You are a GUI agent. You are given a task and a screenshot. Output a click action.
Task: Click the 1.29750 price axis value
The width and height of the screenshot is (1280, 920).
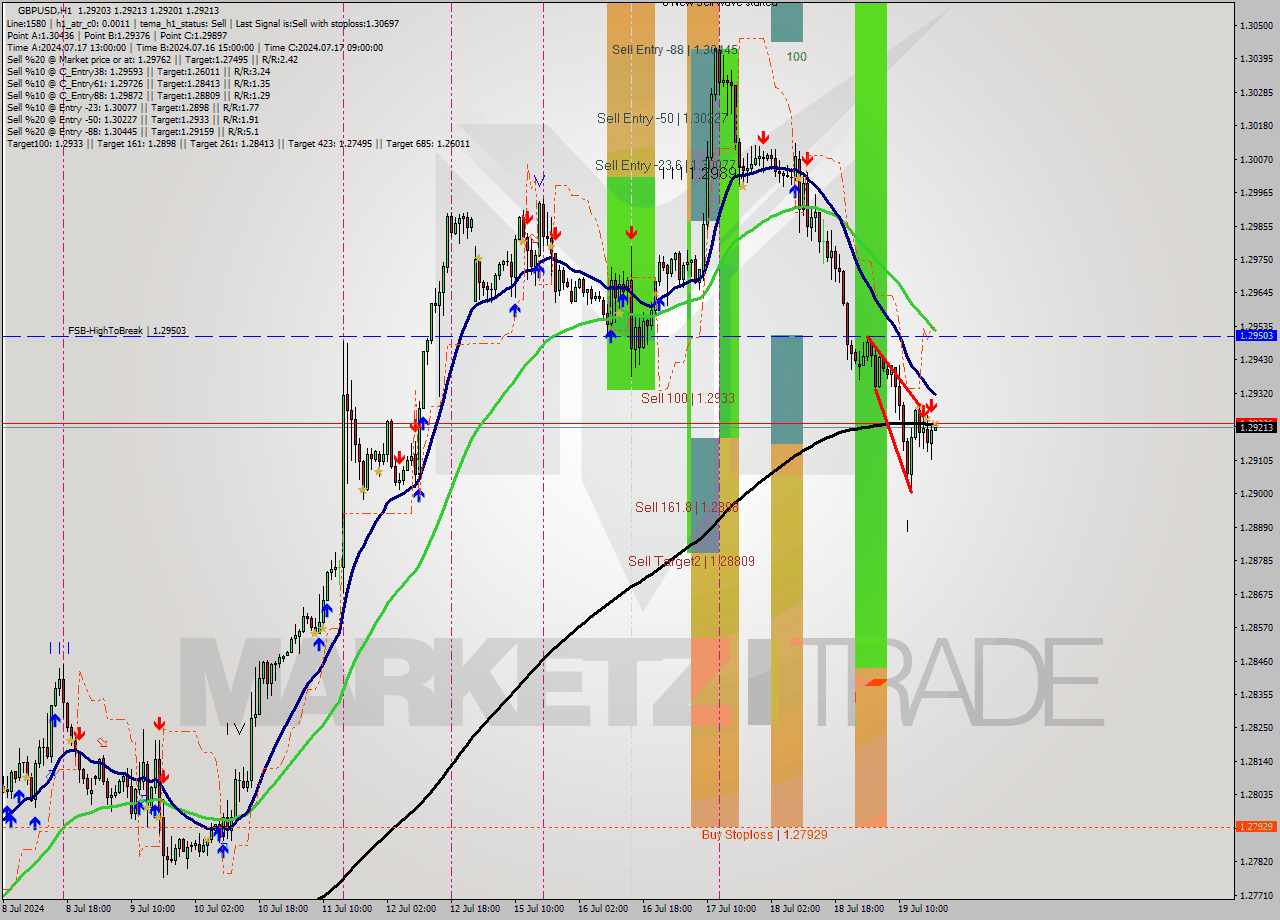[x=1256, y=260]
